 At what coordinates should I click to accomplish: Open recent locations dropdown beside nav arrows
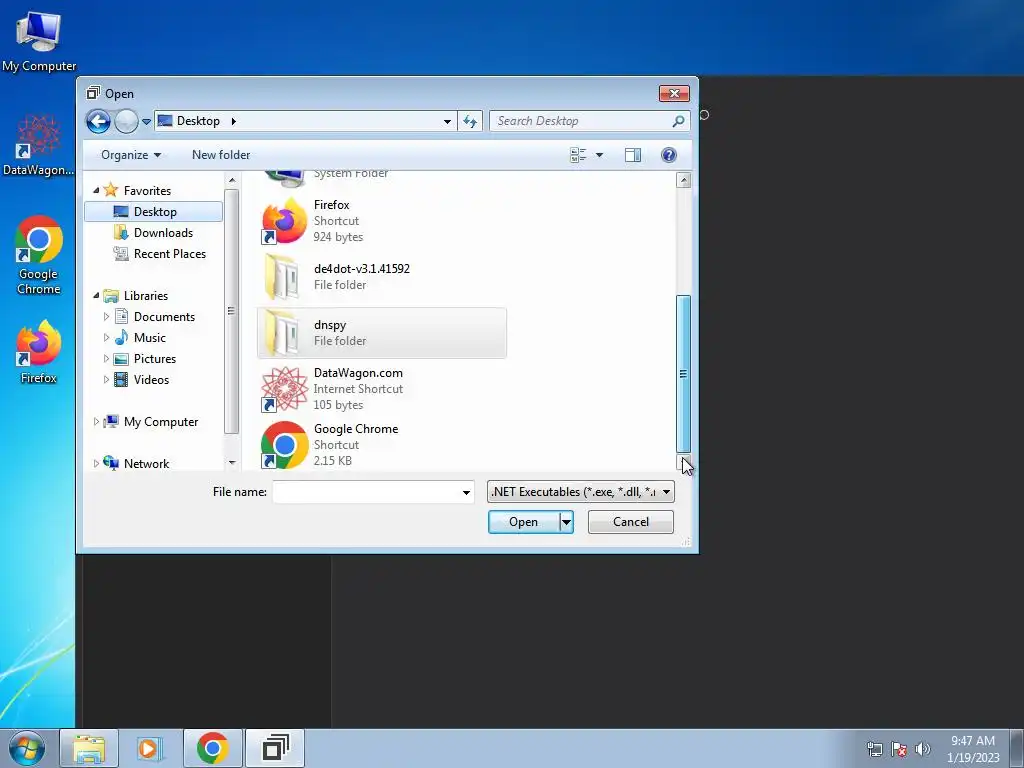(x=146, y=121)
